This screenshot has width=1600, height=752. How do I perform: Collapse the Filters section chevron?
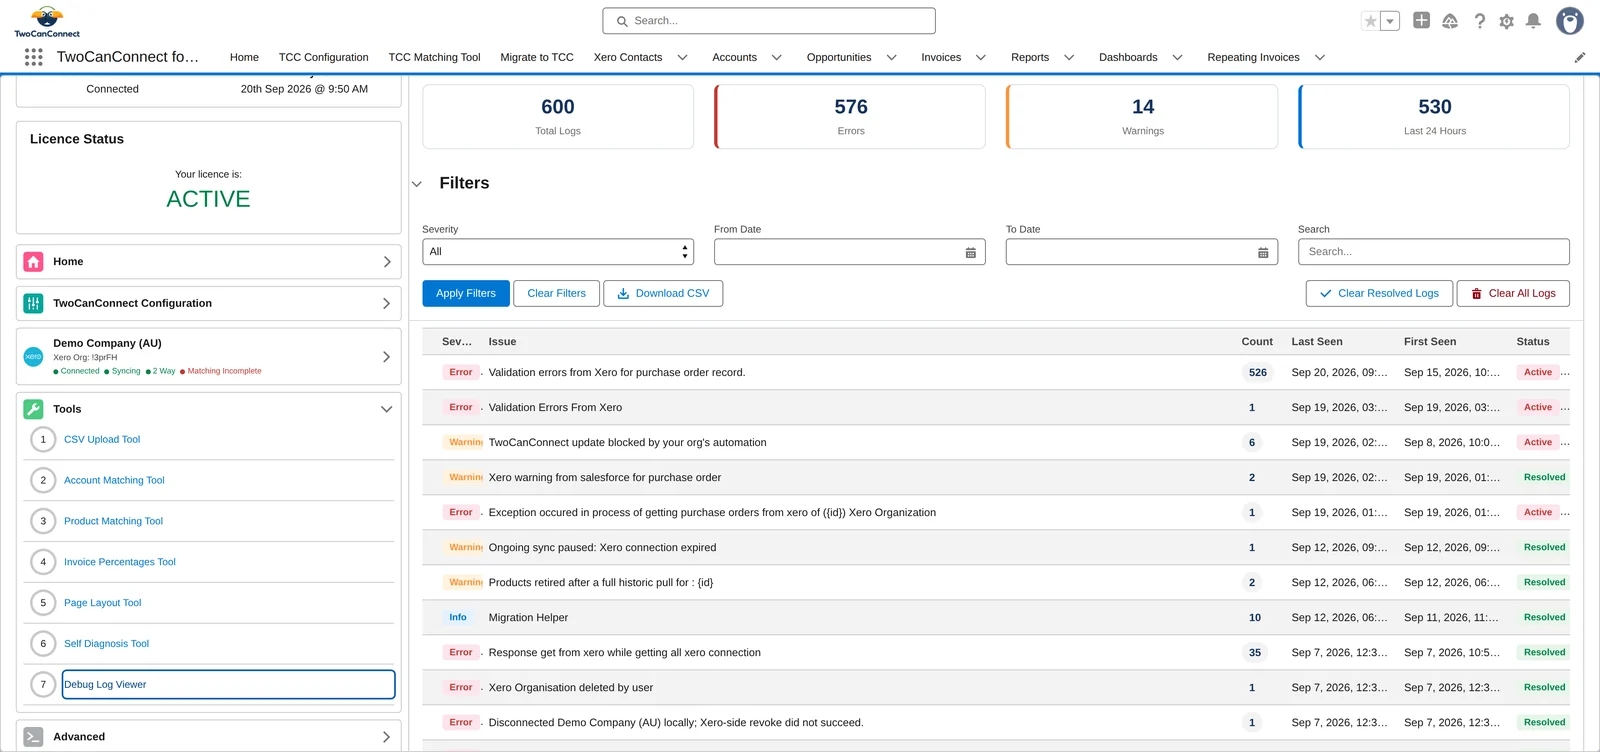tap(417, 184)
